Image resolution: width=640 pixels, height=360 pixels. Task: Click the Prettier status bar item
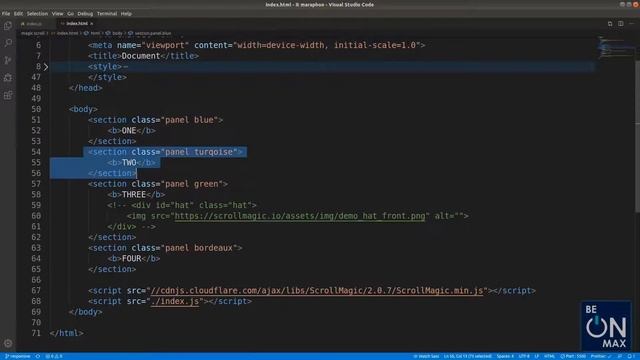(601, 356)
